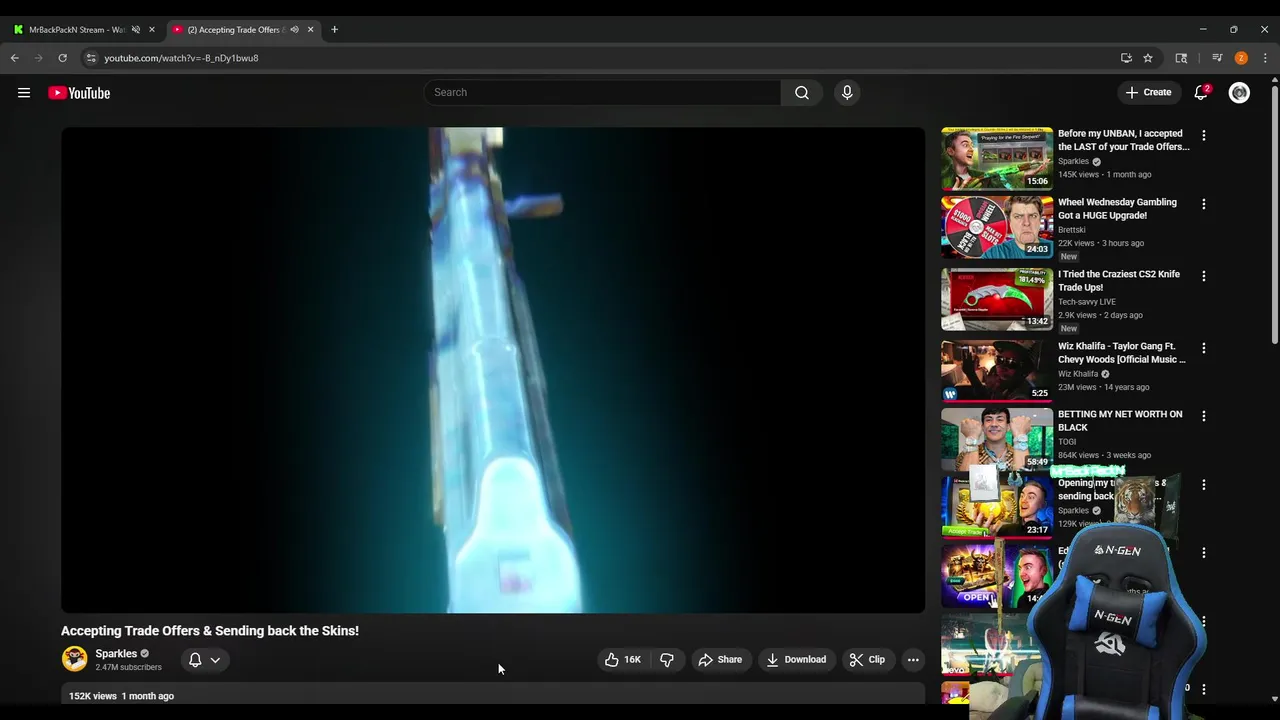Open Wiz Khalifa Taylor Gang video title

click(1121, 352)
